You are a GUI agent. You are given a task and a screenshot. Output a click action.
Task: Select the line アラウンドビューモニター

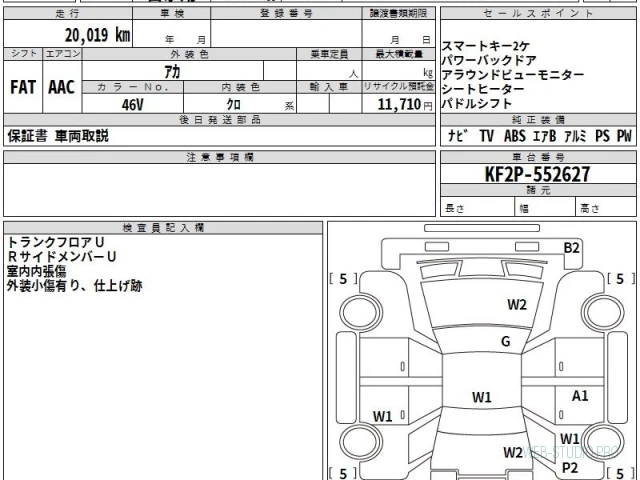(x=513, y=75)
